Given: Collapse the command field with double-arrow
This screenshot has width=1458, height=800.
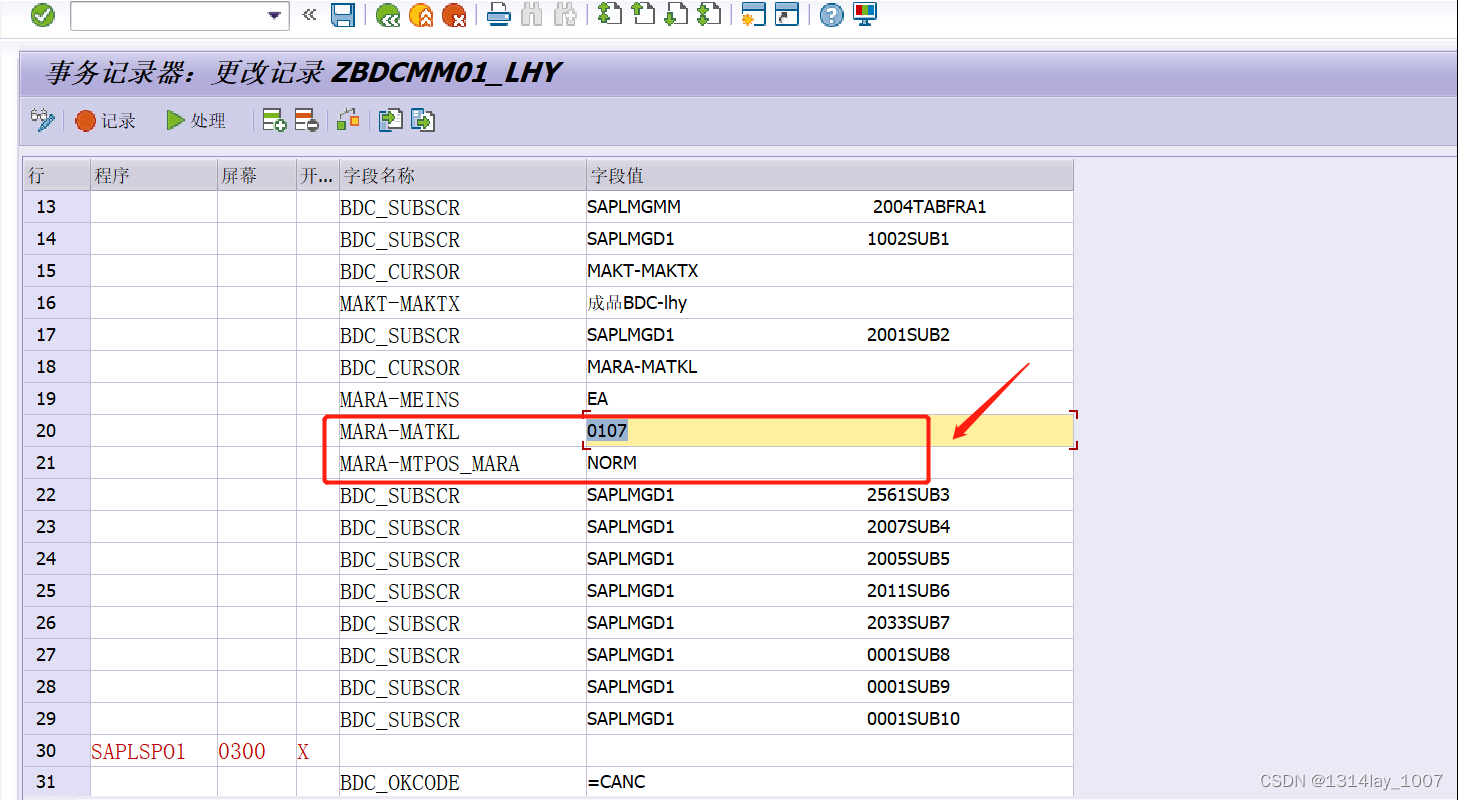Looking at the screenshot, I should pos(309,15).
